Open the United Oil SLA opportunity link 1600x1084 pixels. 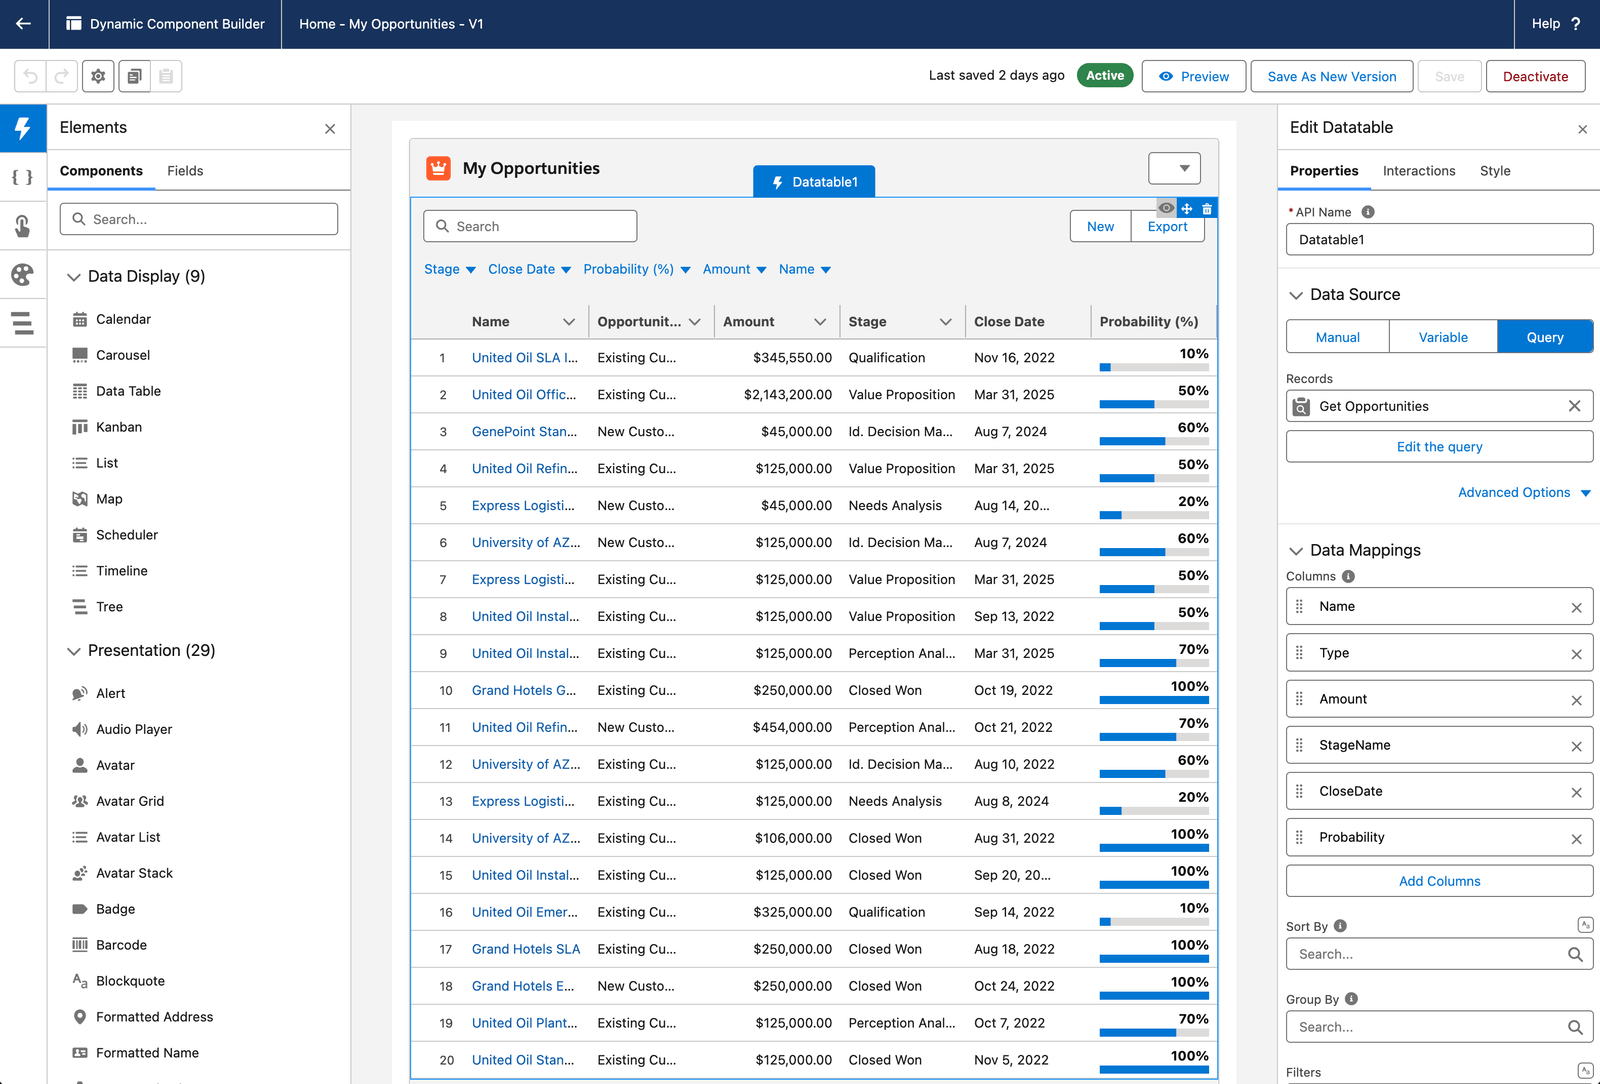(x=524, y=357)
